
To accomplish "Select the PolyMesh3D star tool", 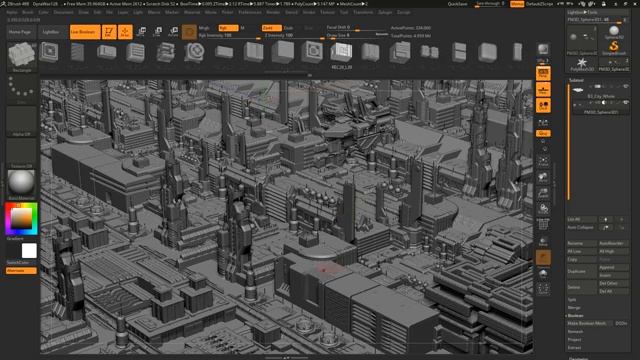I will (582, 64).
